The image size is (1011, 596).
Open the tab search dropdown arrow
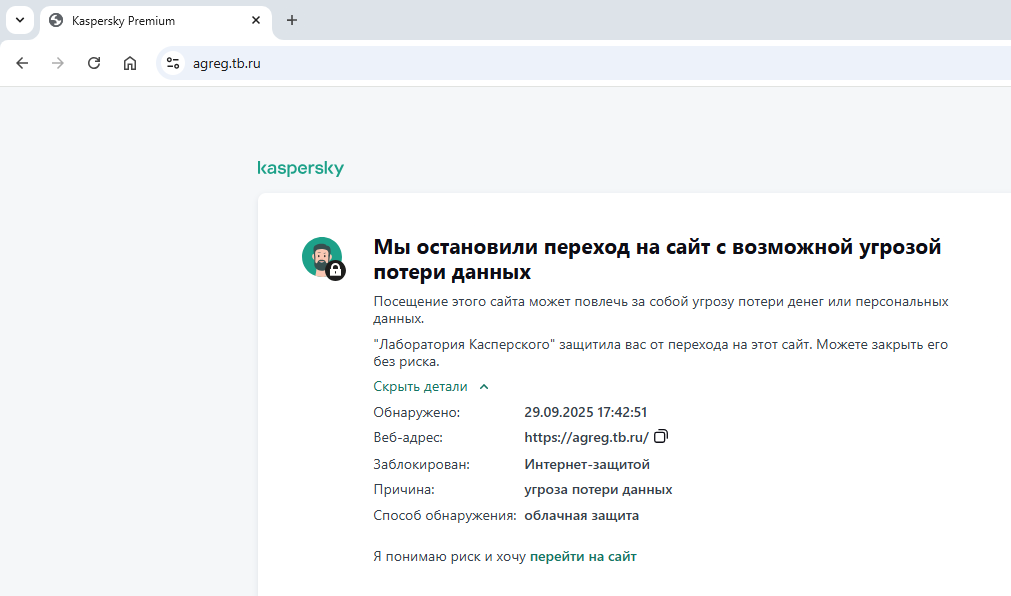coord(20,20)
